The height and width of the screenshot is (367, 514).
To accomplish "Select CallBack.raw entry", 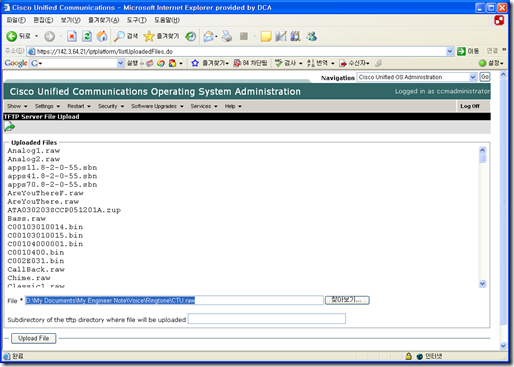I will [36, 269].
